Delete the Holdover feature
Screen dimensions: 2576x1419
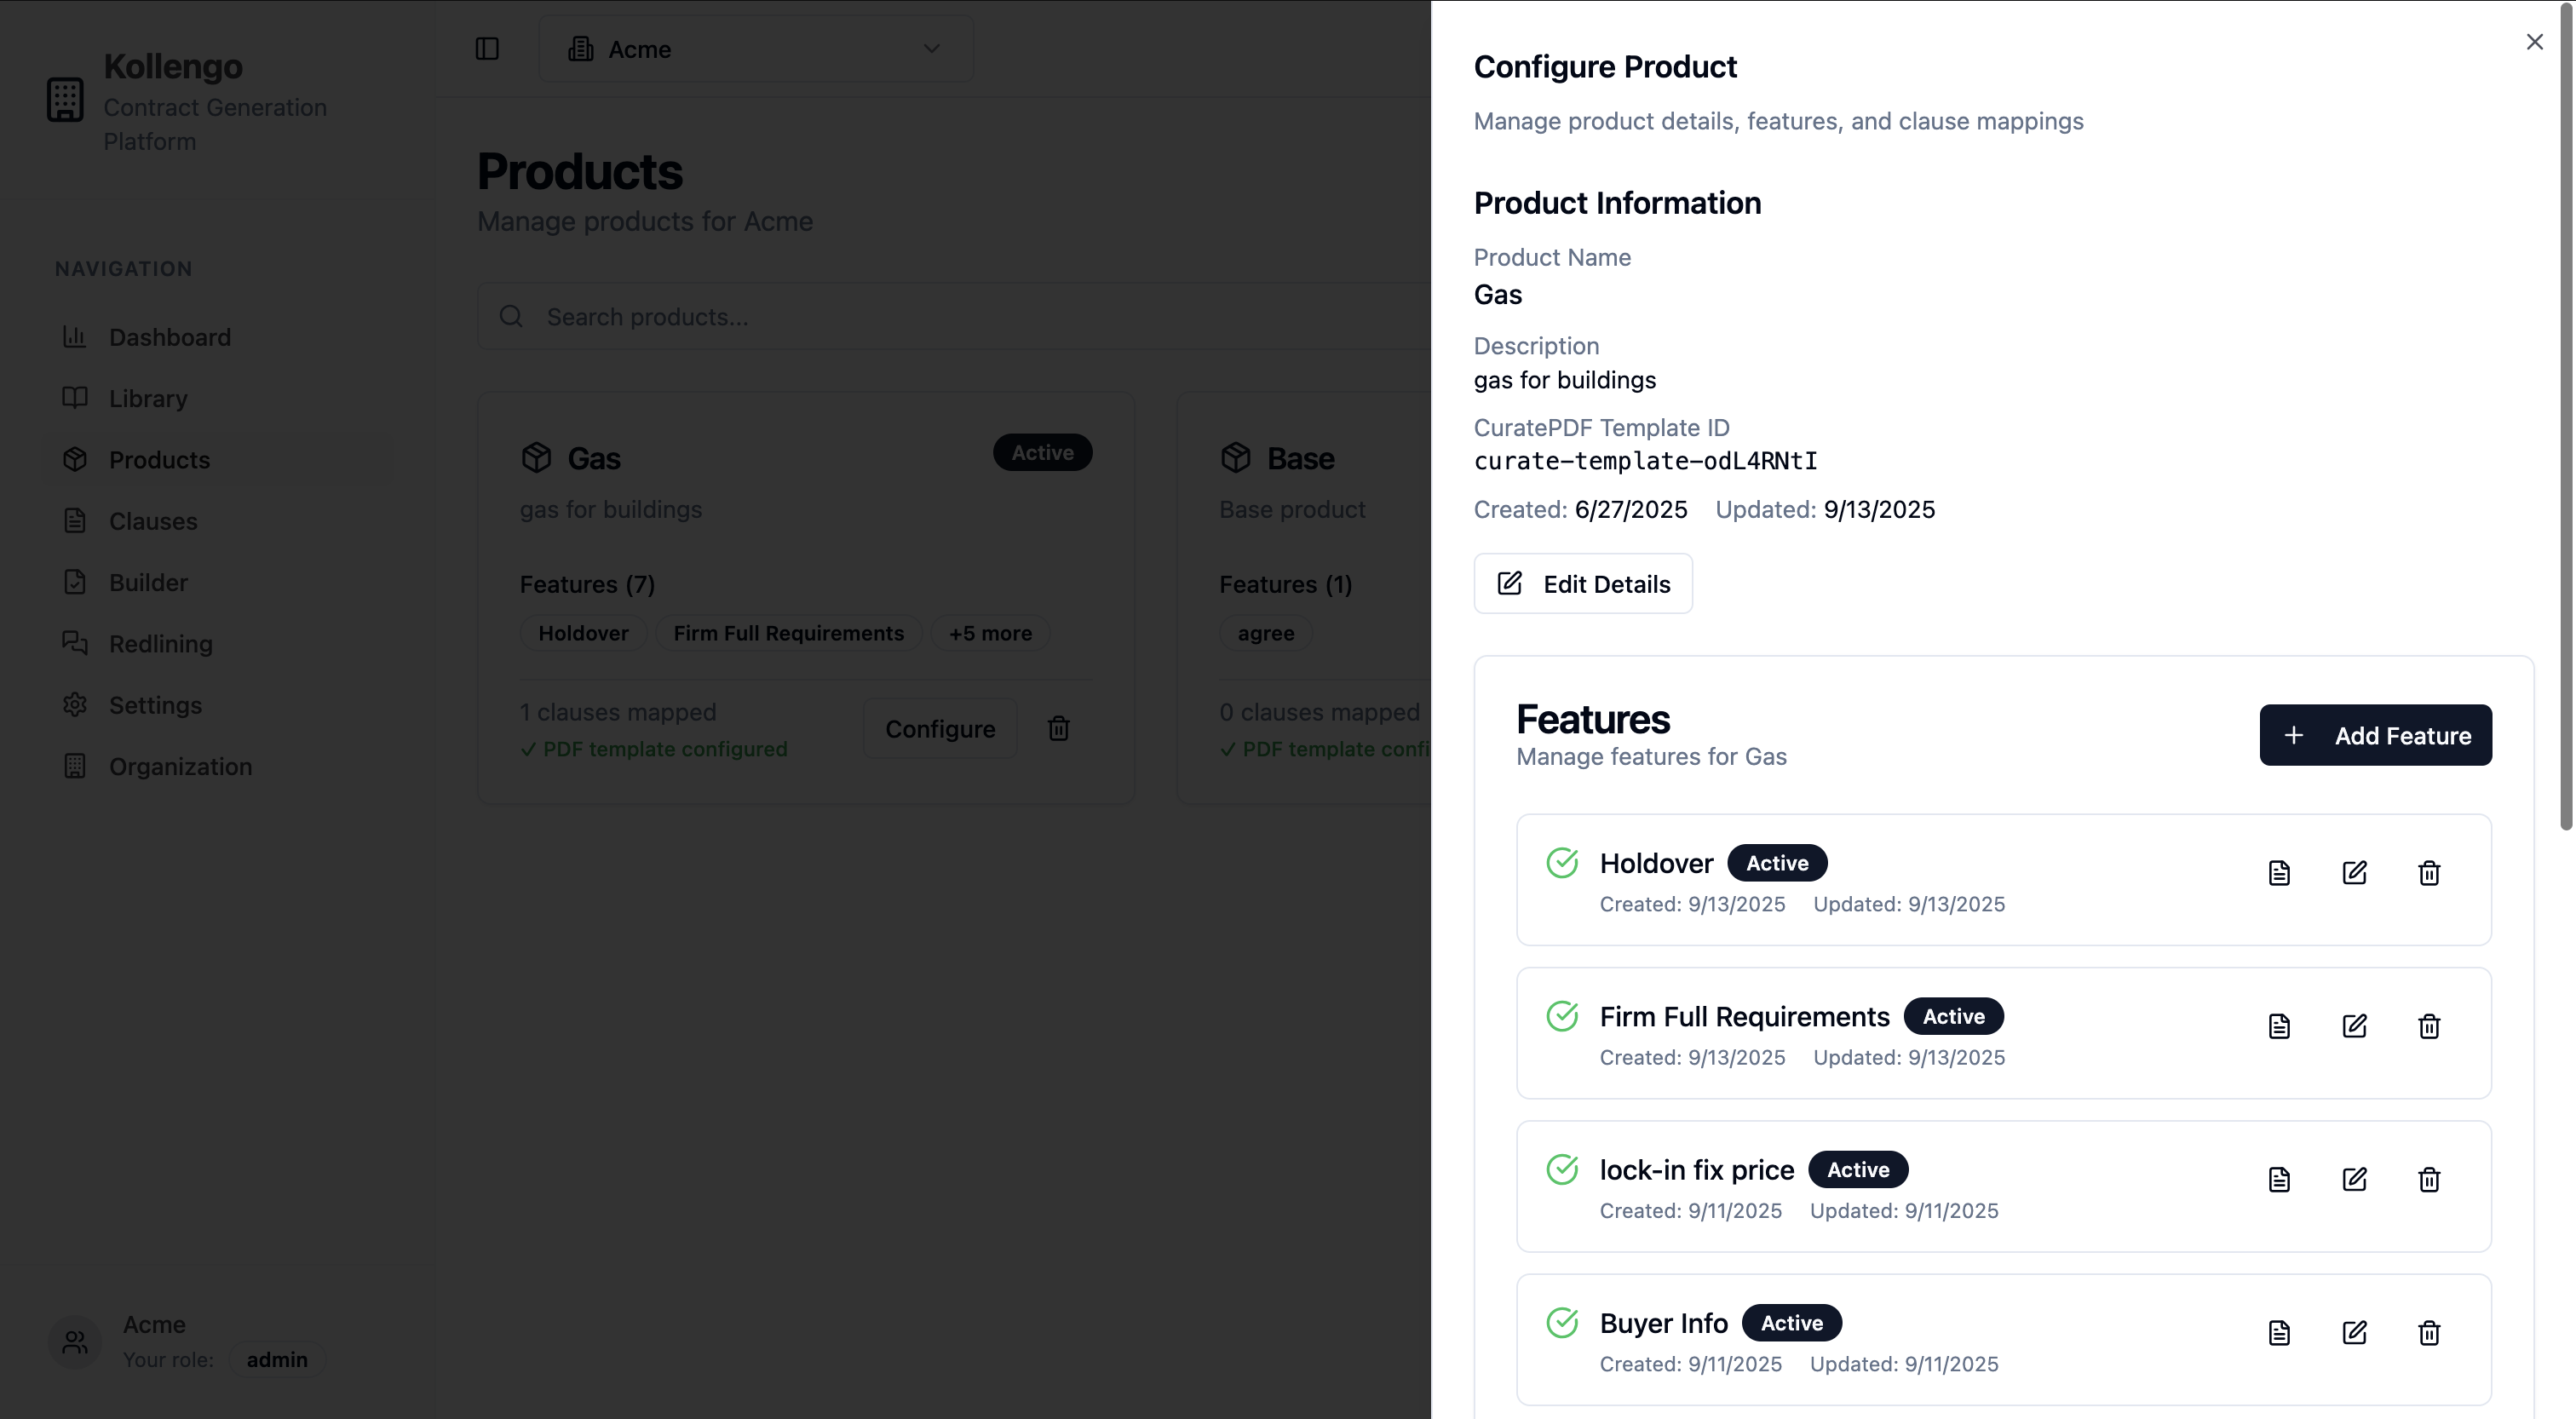tap(2428, 873)
